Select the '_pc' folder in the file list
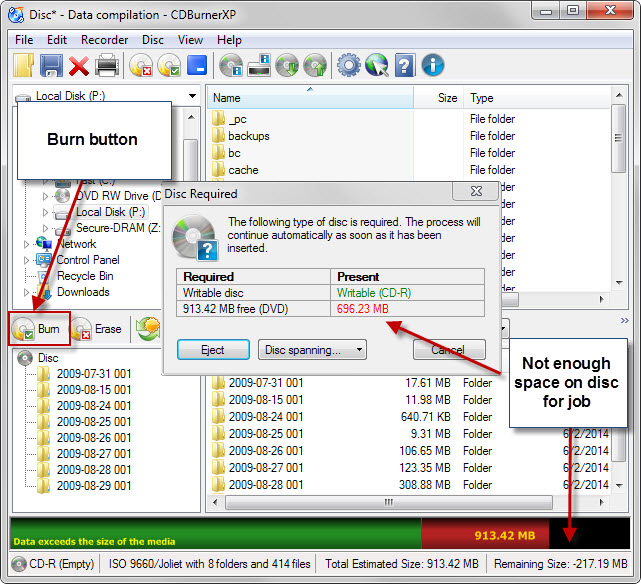The image size is (641, 584). [237, 119]
